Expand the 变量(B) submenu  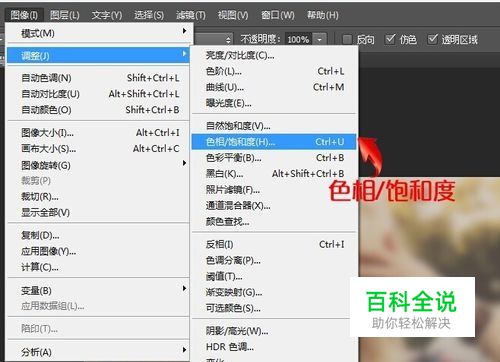(98, 290)
